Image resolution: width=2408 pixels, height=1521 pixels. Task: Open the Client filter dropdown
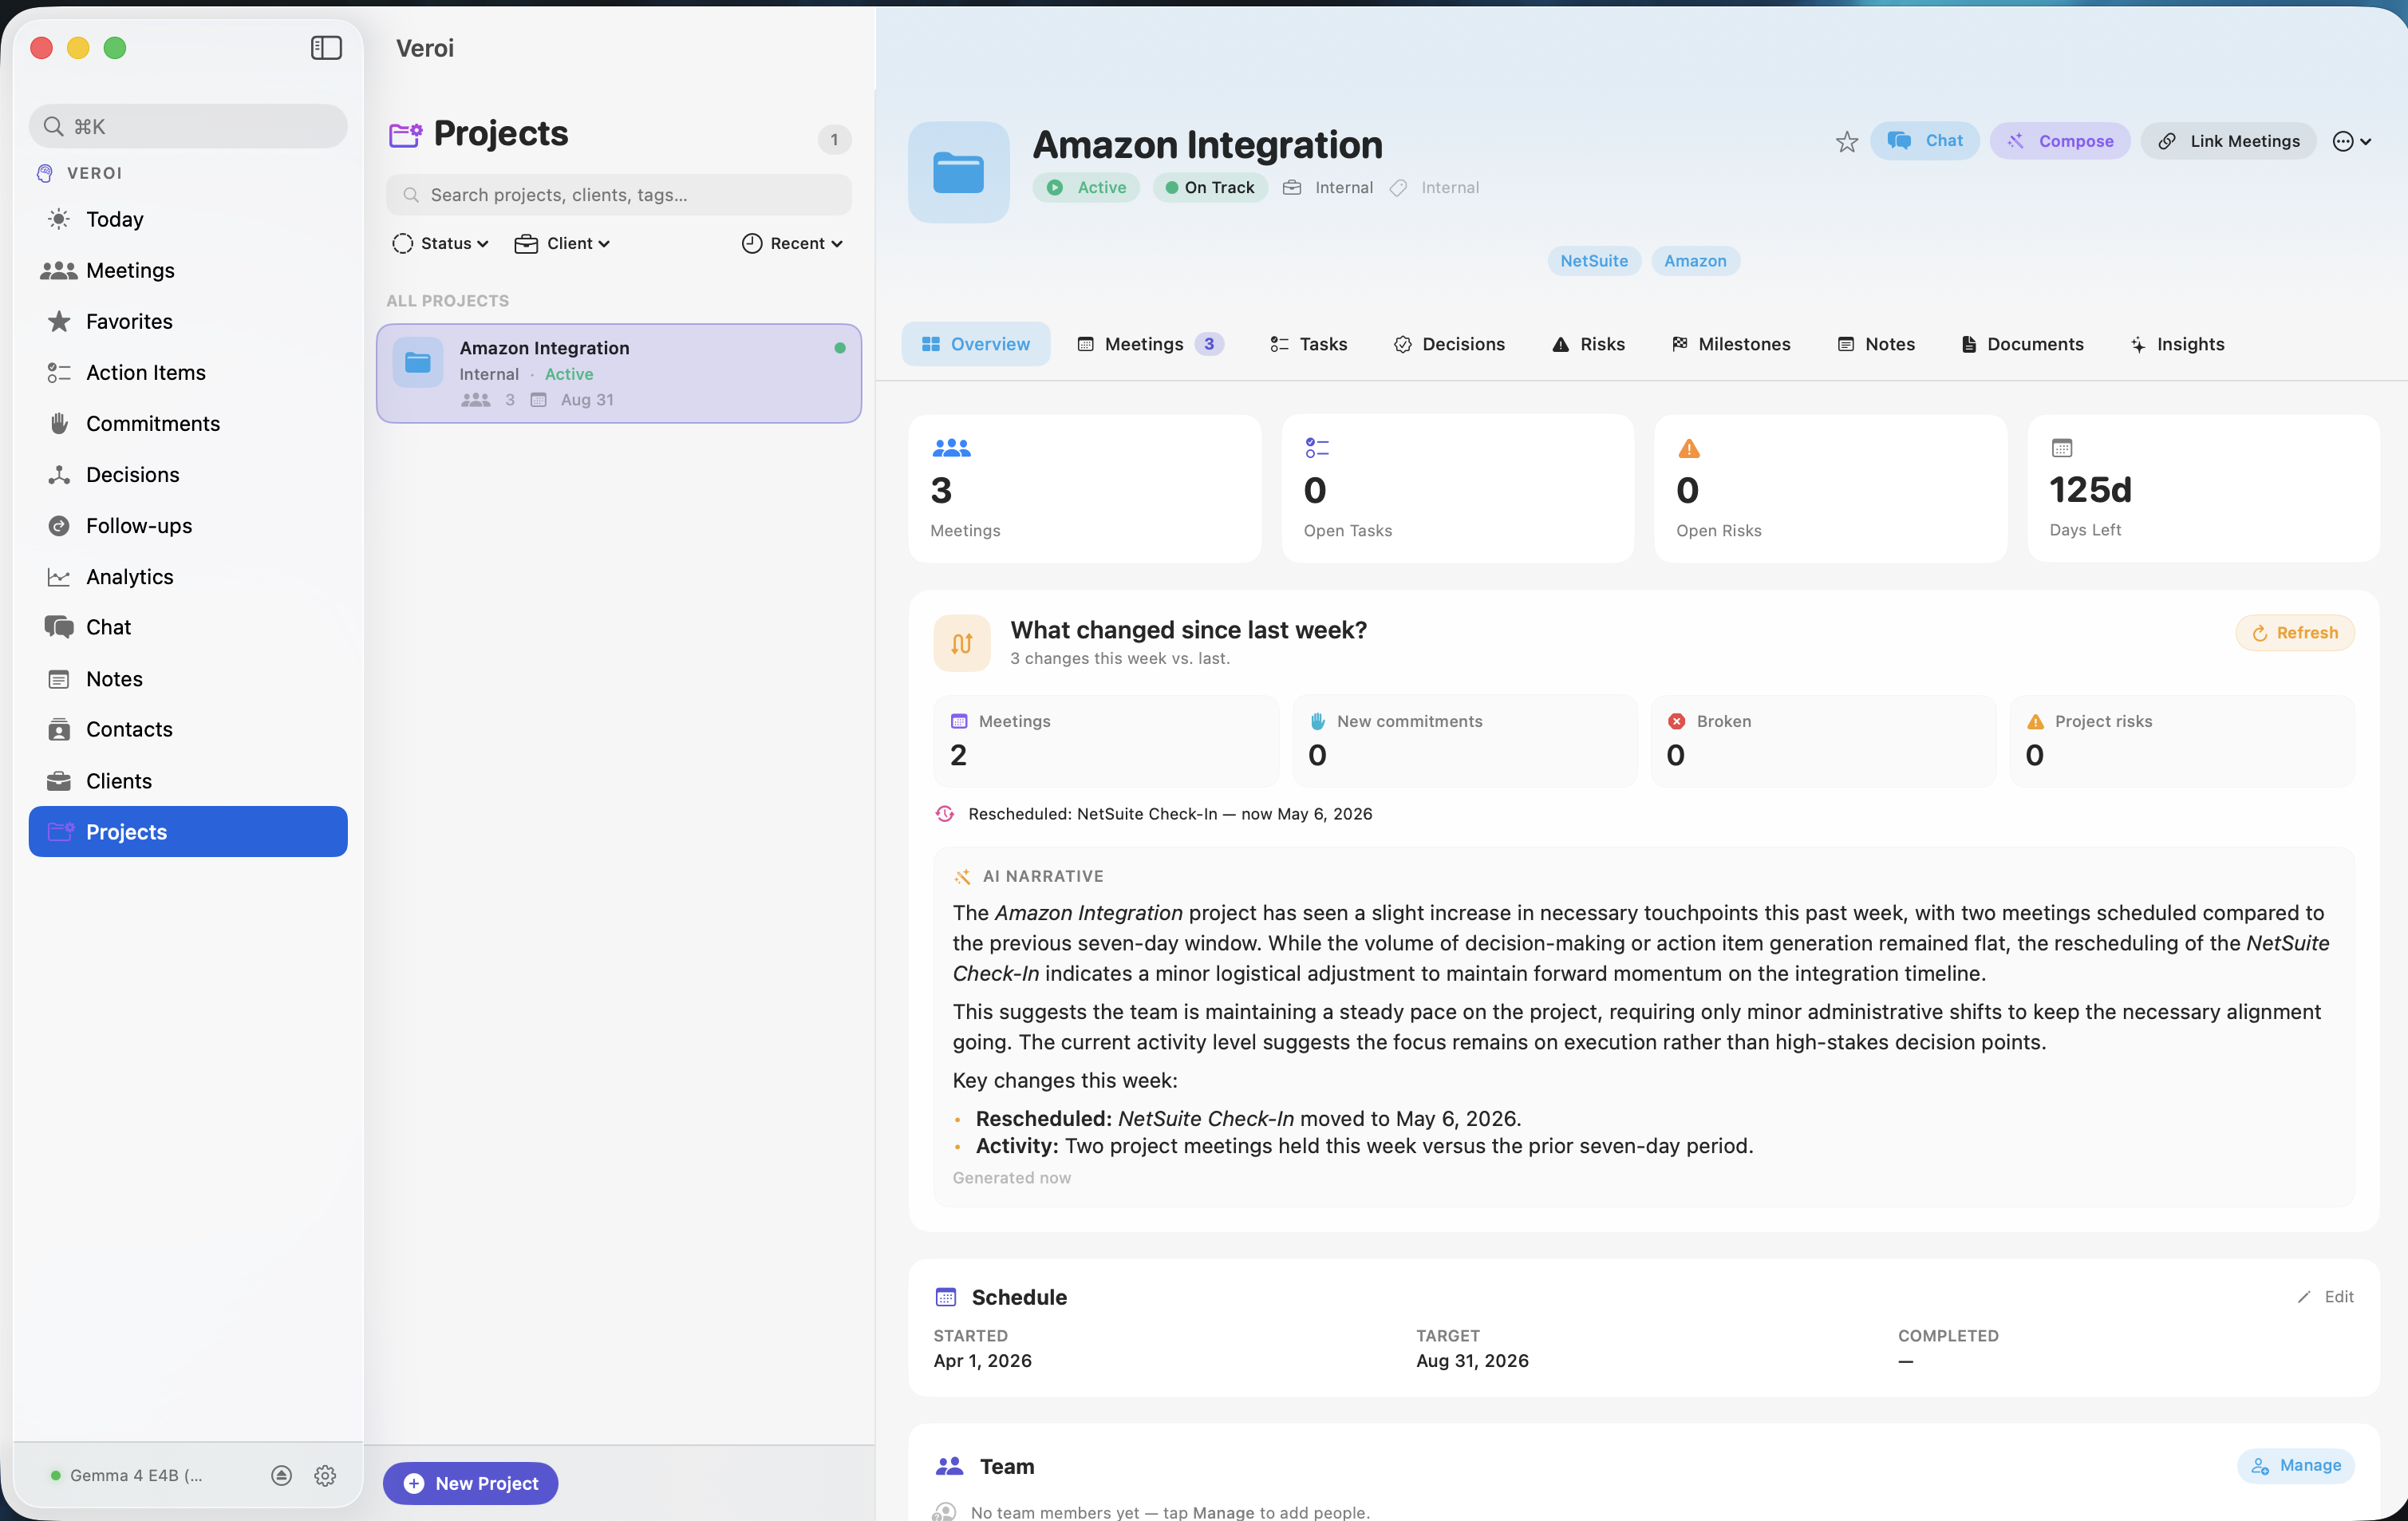[562, 243]
